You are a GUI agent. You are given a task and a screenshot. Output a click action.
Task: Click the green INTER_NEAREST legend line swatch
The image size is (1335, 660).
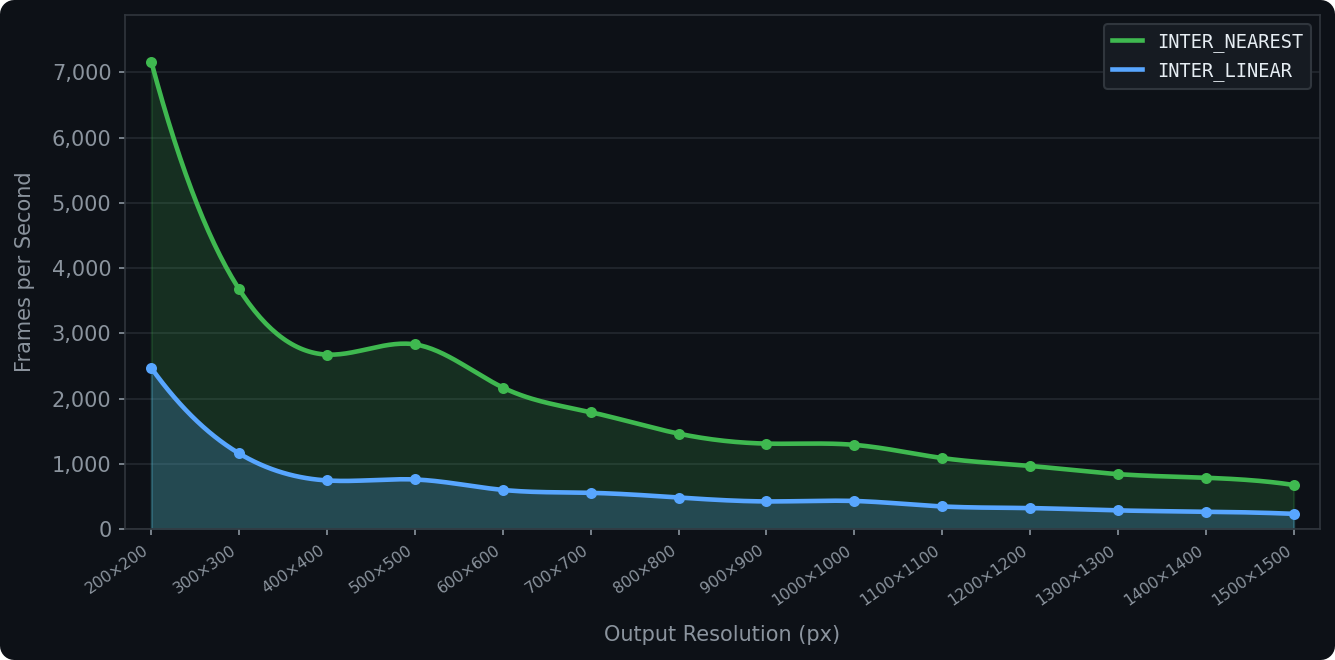tap(1129, 42)
